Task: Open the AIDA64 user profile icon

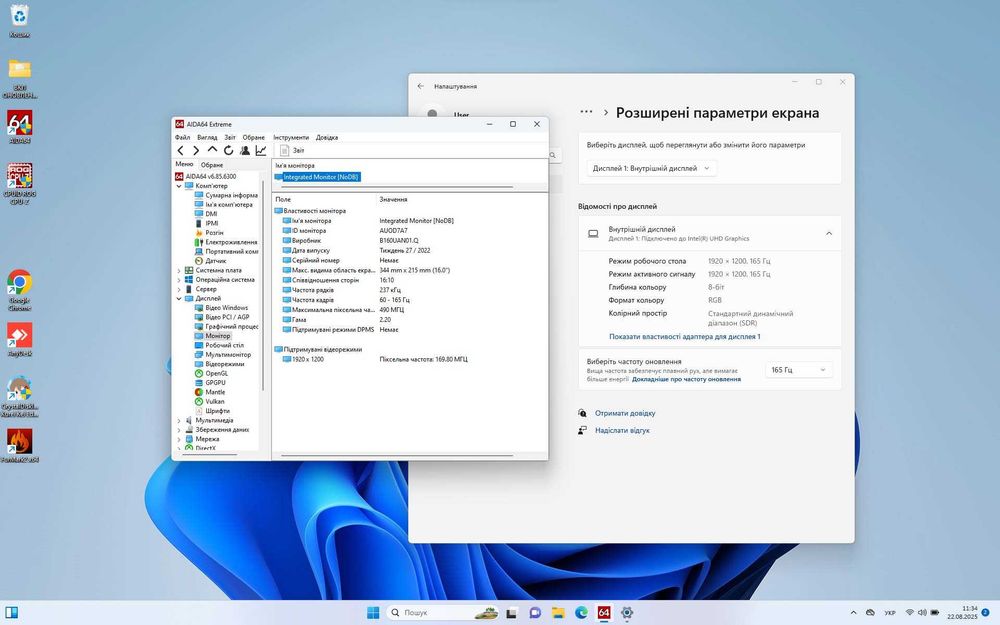Action: coord(245,151)
